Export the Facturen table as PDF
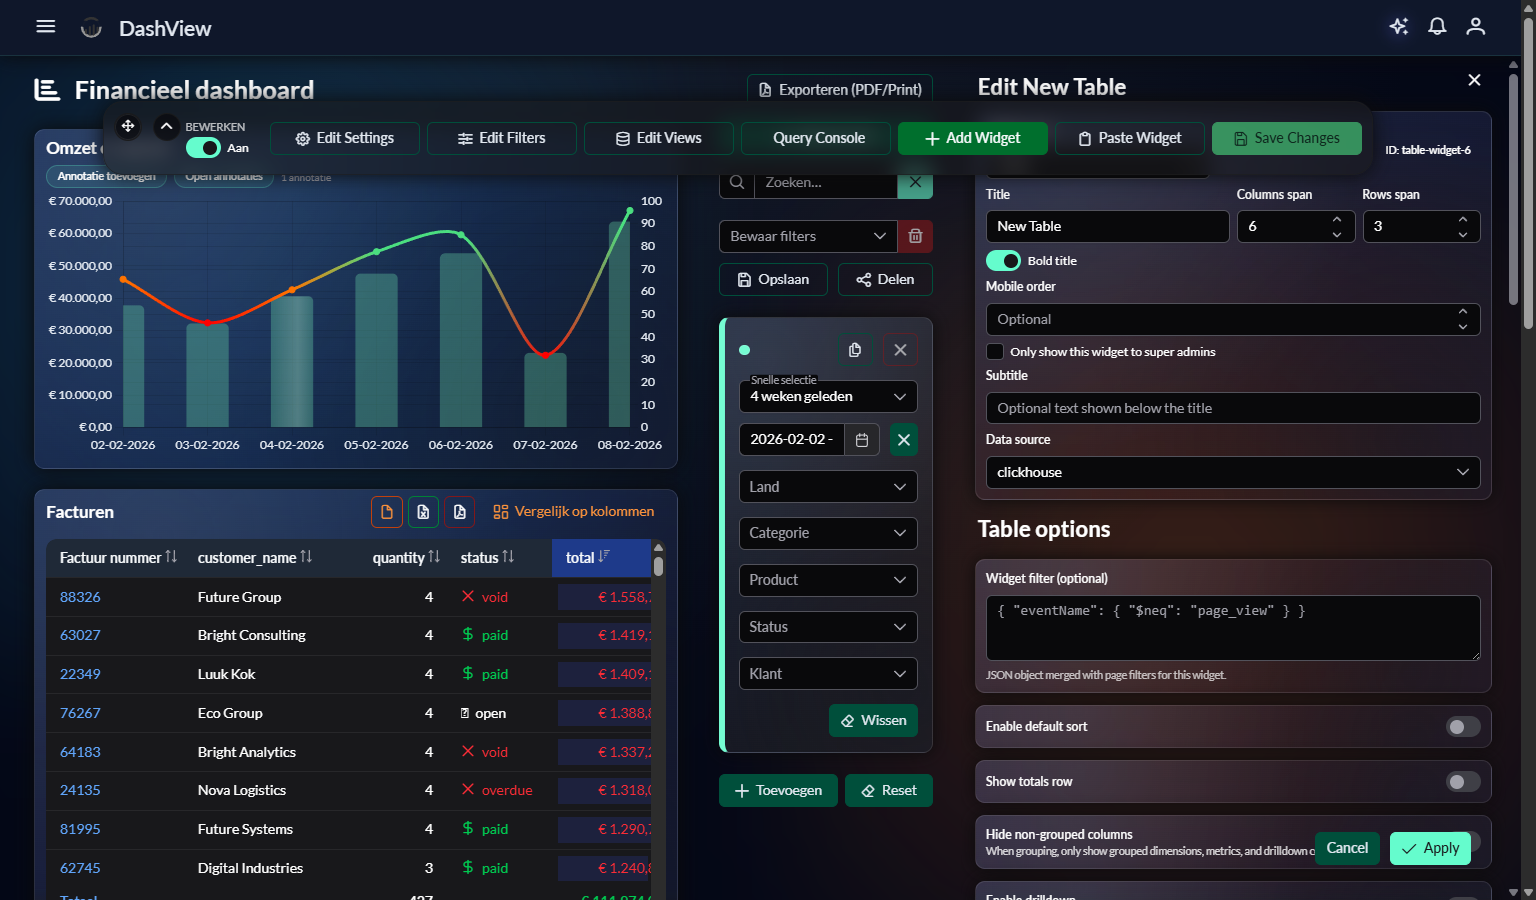Image resolution: width=1536 pixels, height=900 pixels. tap(460, 512)
